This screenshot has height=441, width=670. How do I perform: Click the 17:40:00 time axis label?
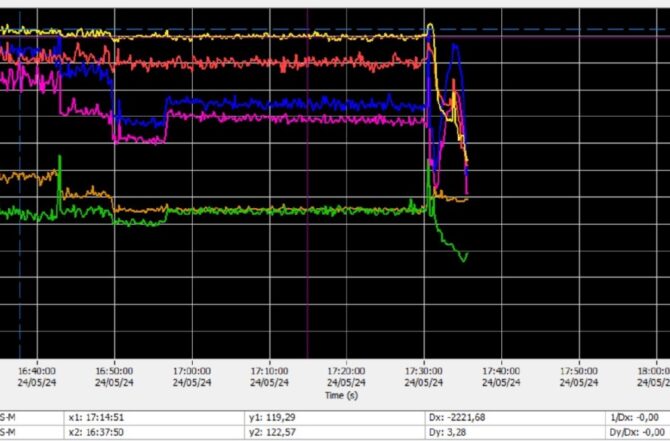click(502, 376)
